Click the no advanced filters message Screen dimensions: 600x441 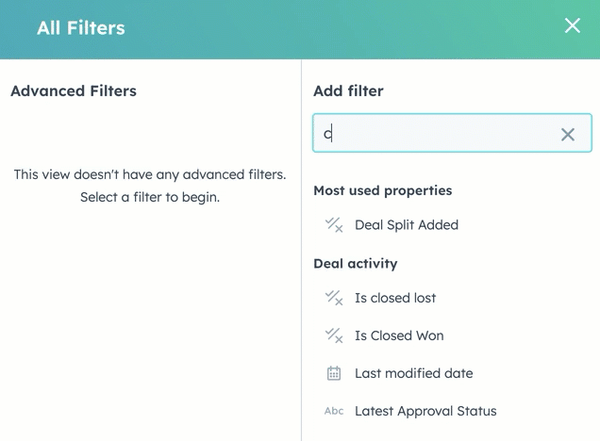[150, 175]
